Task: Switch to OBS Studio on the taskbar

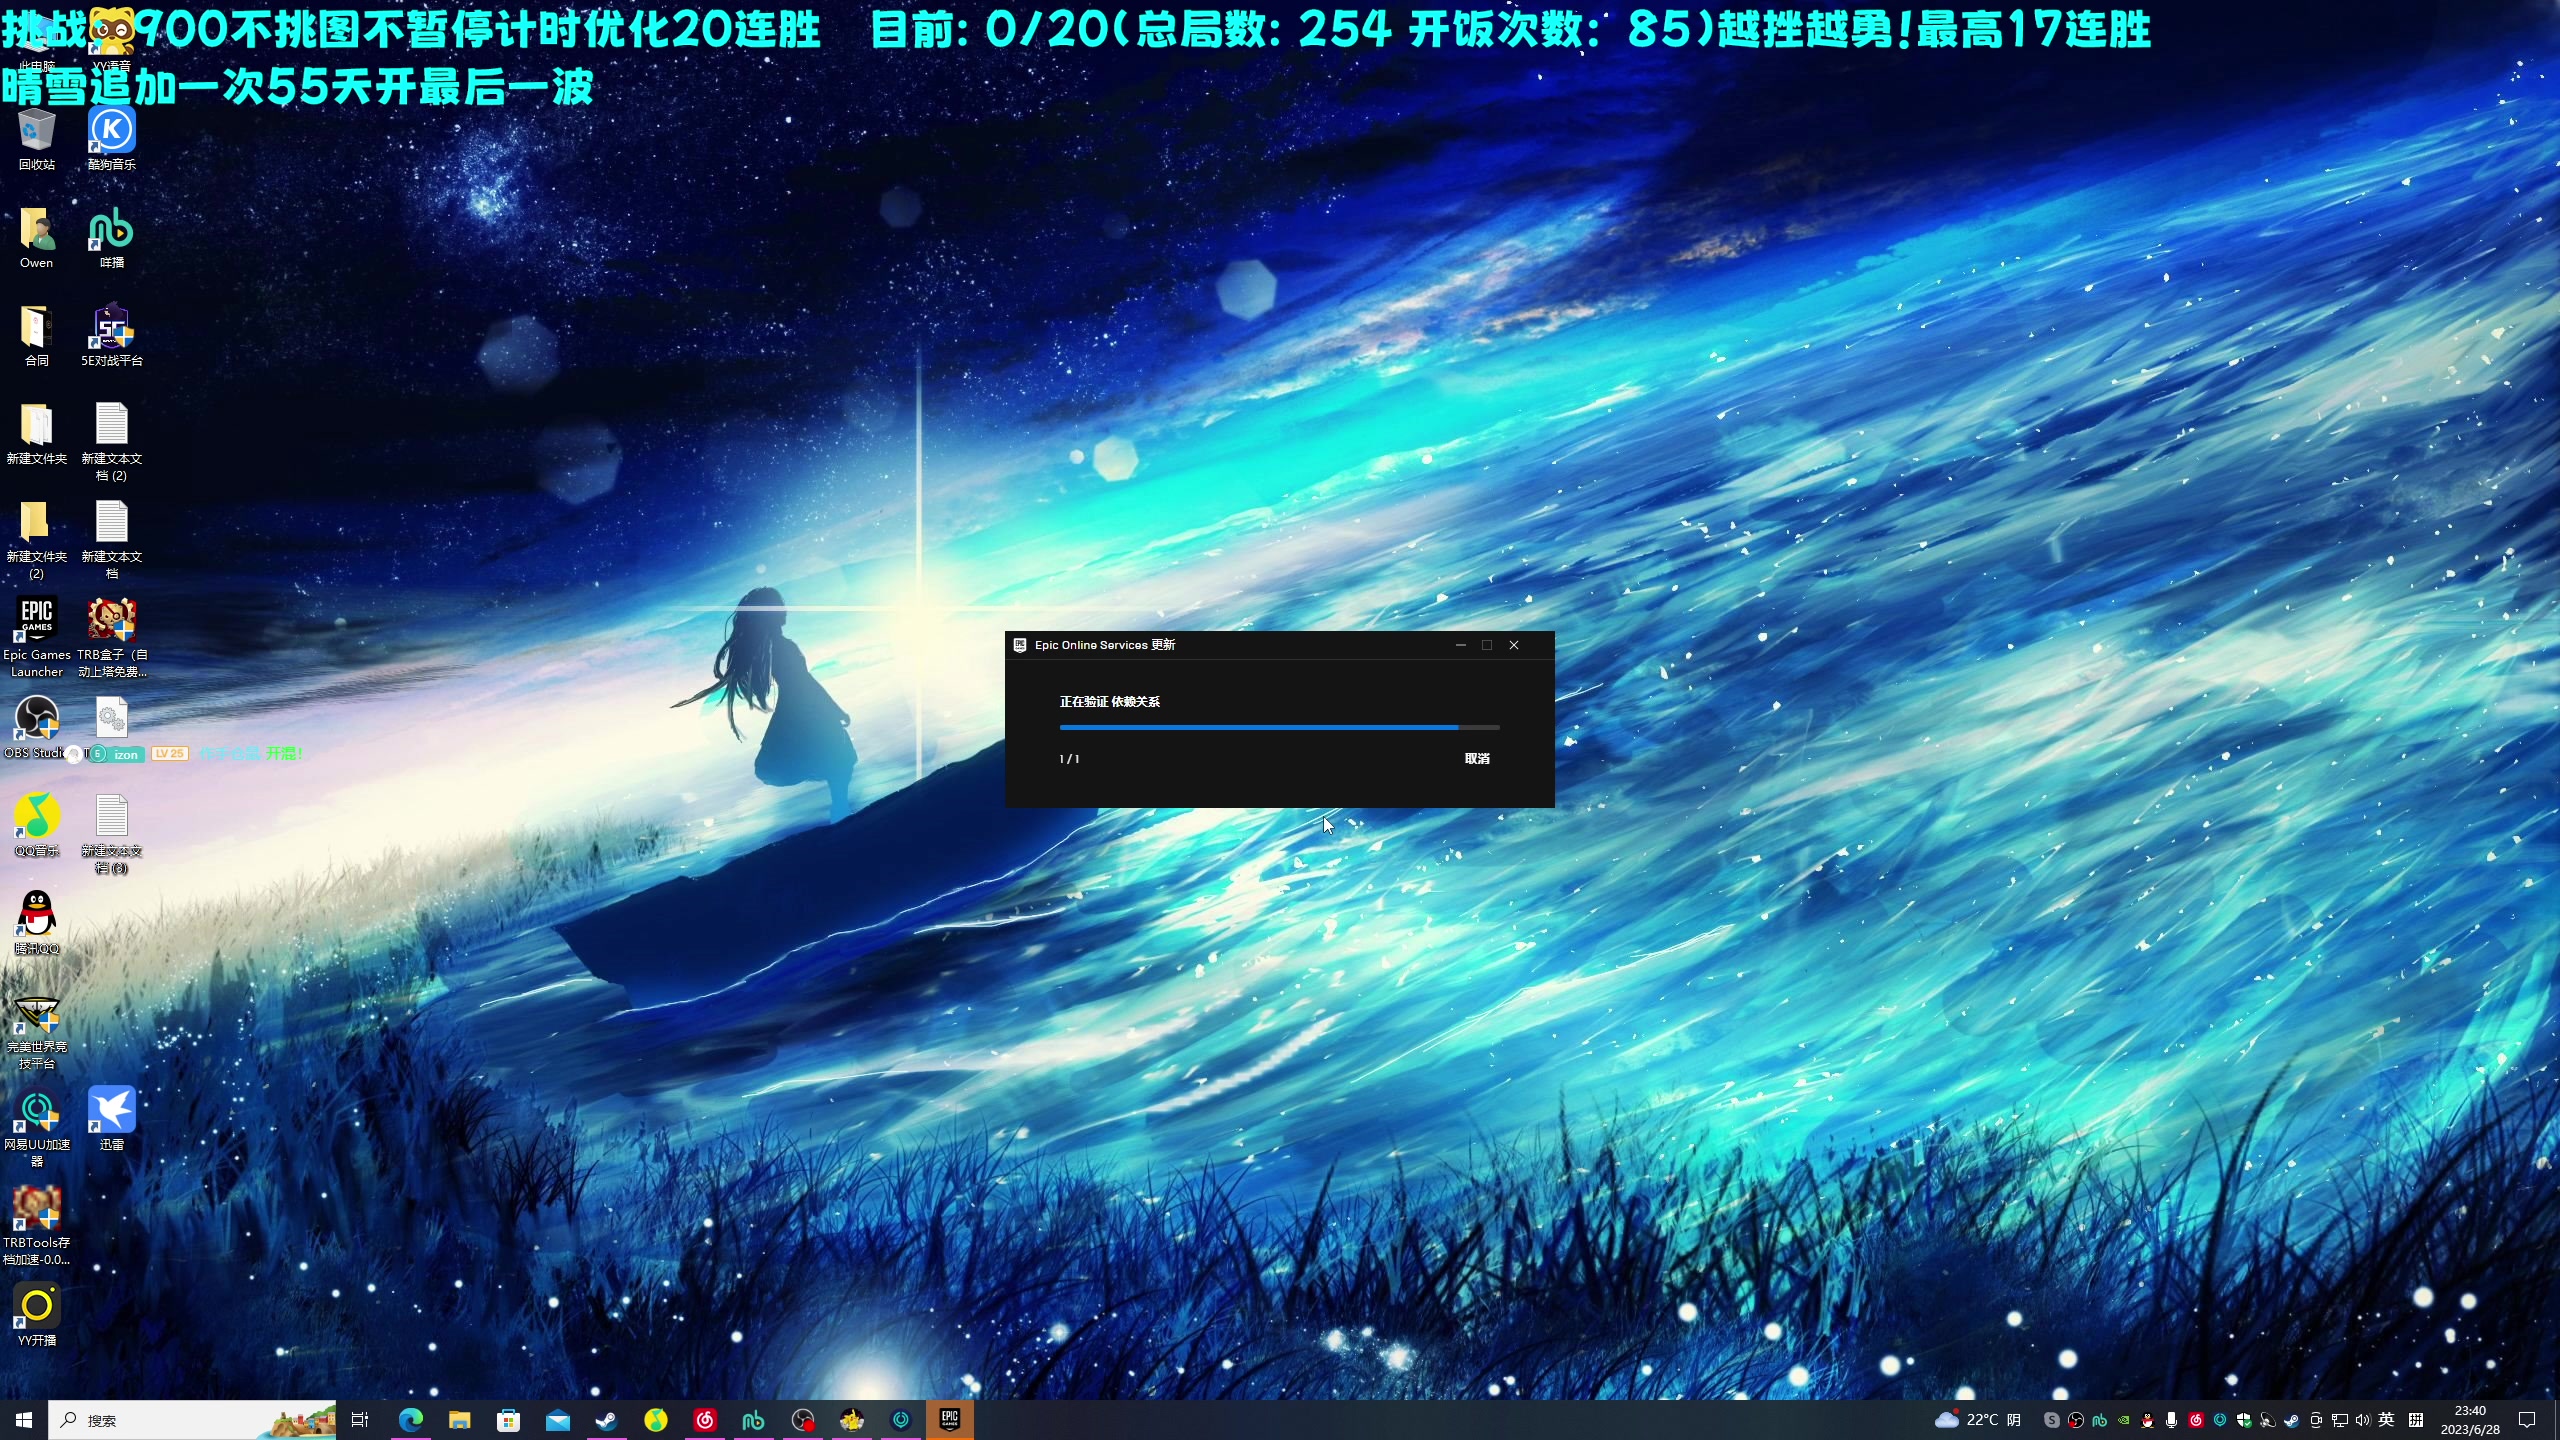Action: (x=803, y=1420)
